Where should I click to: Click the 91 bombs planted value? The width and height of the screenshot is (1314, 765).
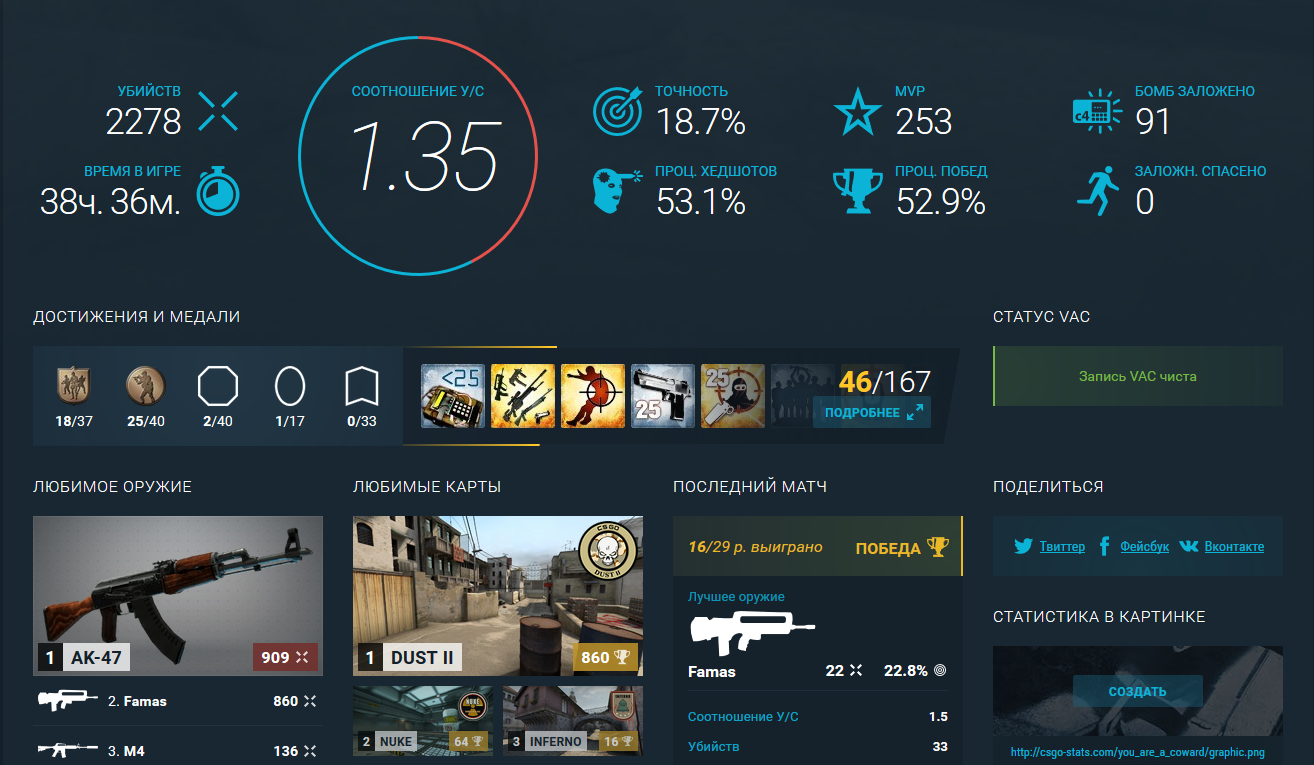point(1153,122)
